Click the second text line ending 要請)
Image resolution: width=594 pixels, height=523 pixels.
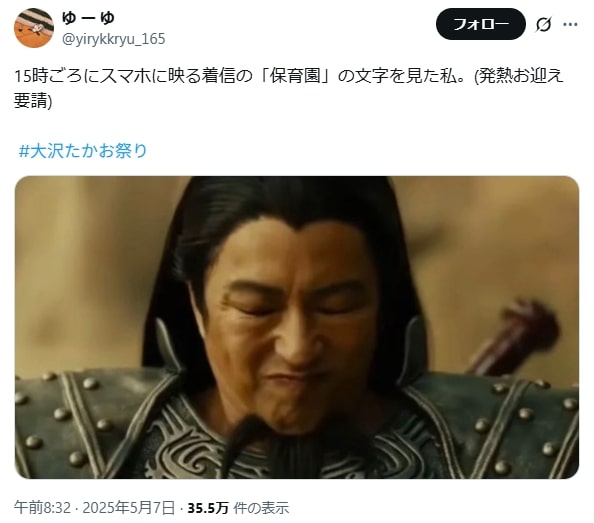pyautogui.click(x=33, y=100)
